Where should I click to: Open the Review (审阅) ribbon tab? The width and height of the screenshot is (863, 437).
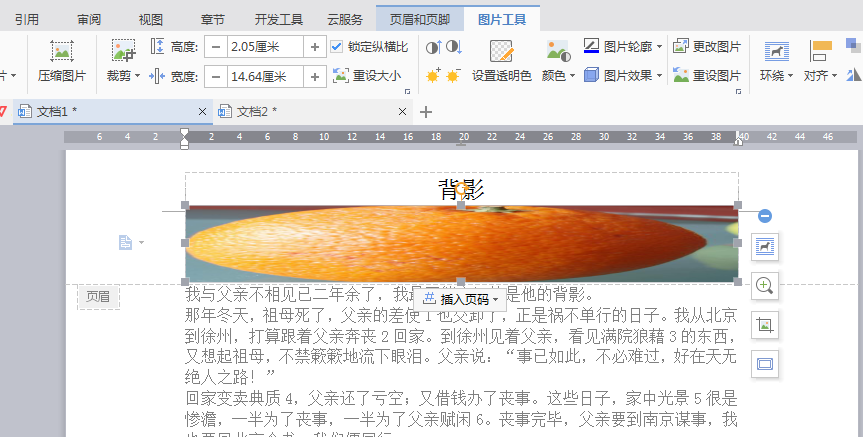coord(89,20)
